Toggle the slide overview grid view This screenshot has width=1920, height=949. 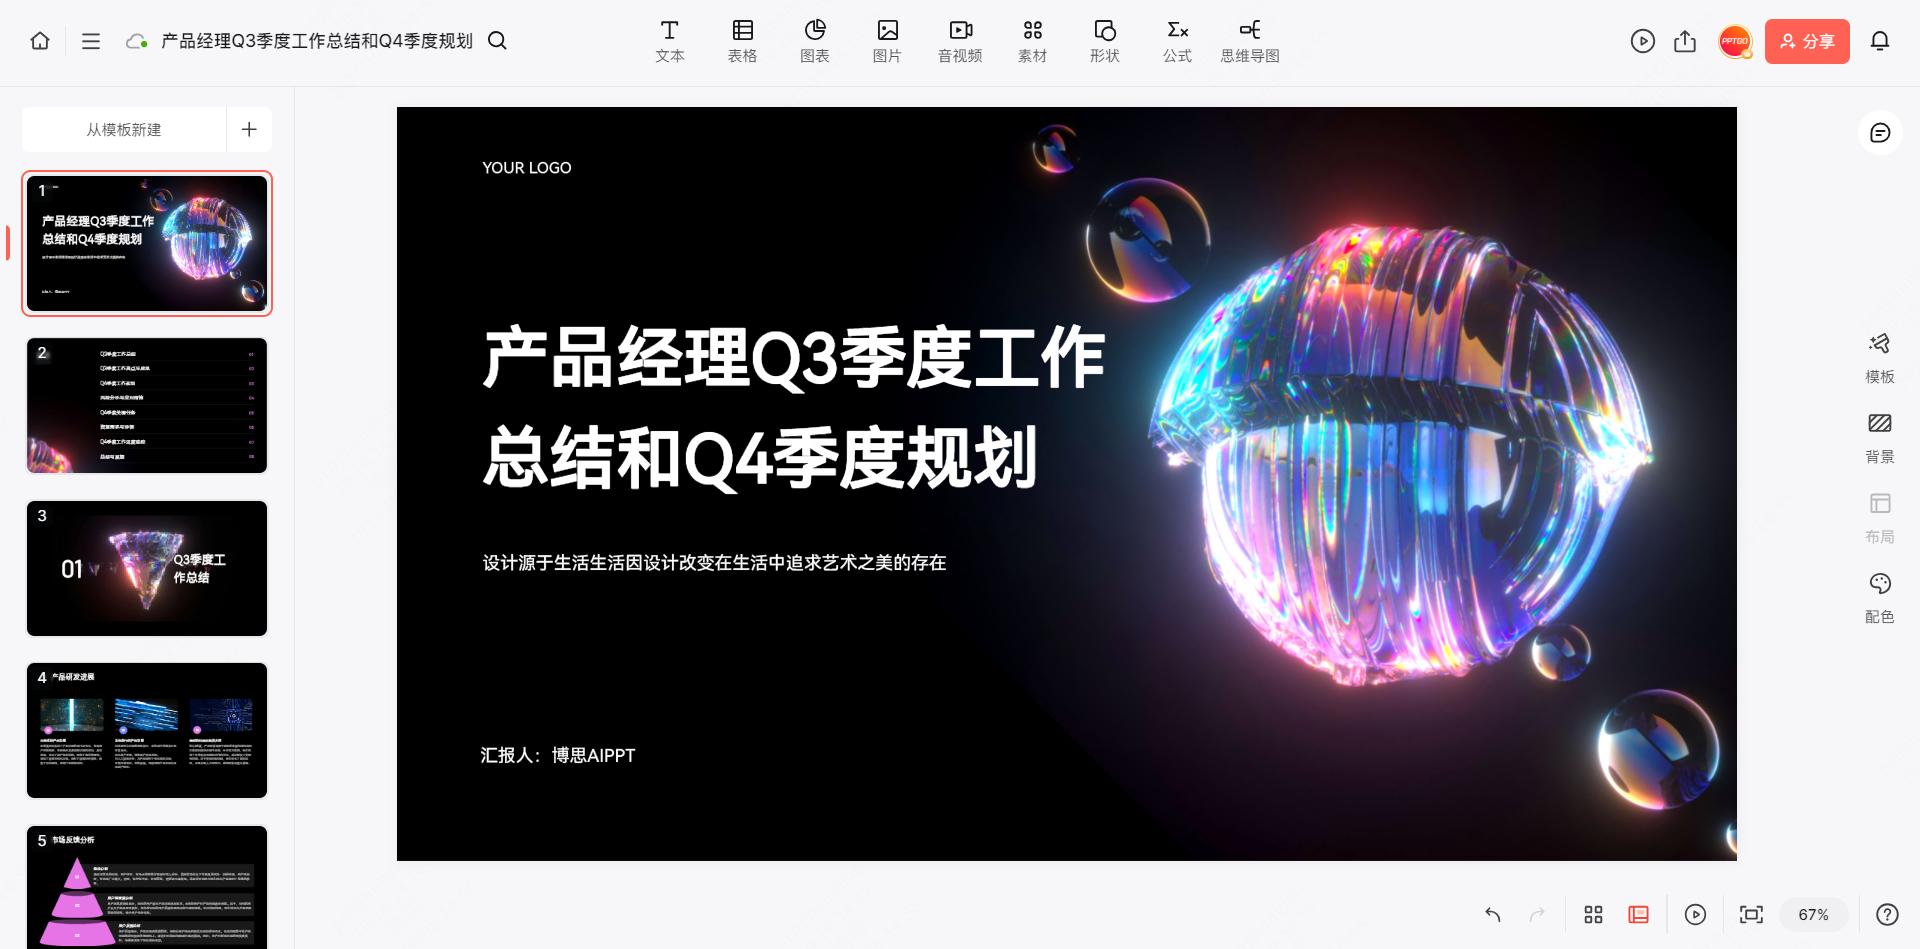click(1593, 914)
